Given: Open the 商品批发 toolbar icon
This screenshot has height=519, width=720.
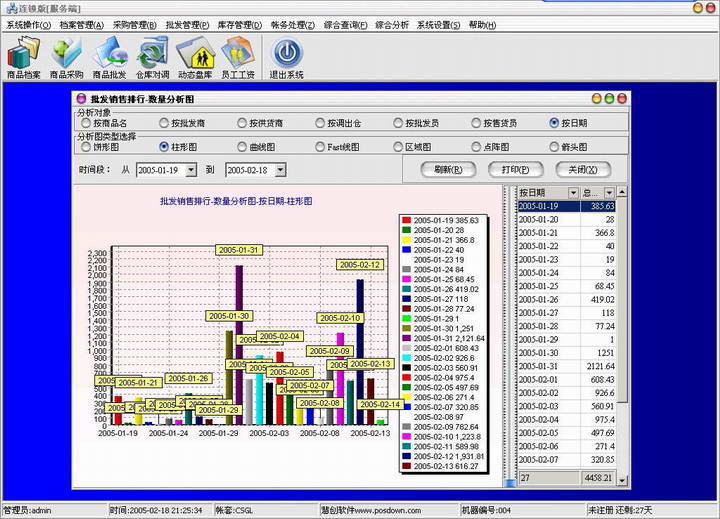Looking at the screenshot, I should (109, 58).
